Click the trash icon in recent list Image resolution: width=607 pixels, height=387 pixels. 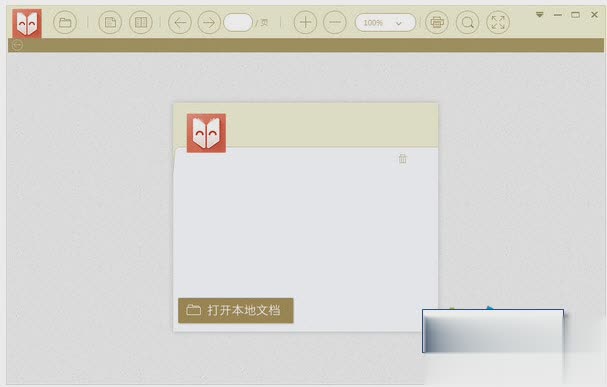pyautogui.click(x=403, y=158)
